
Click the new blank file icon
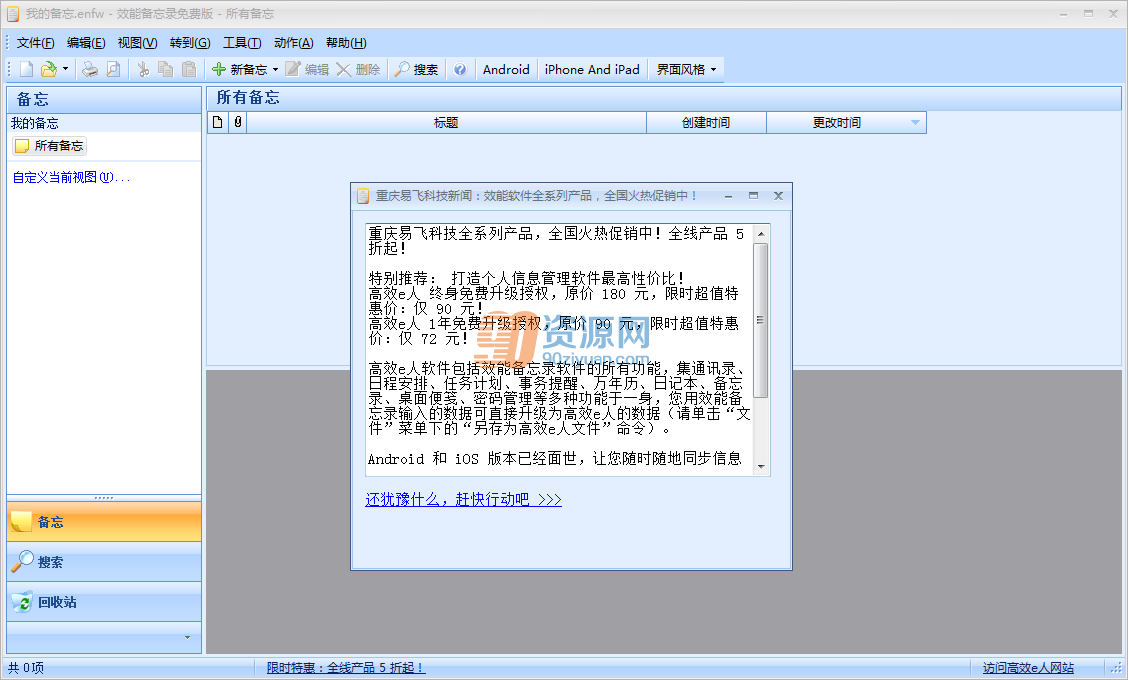tap(27, 69)
